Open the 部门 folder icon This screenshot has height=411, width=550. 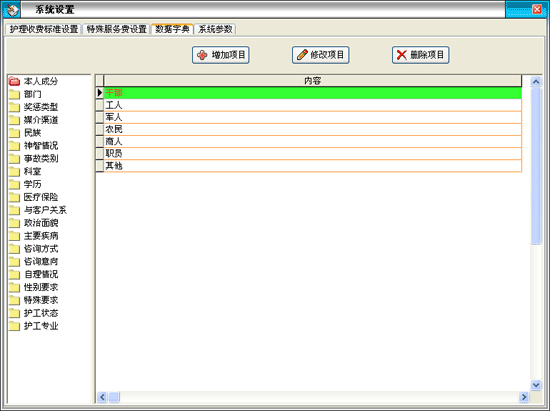[x=14, y=94]
